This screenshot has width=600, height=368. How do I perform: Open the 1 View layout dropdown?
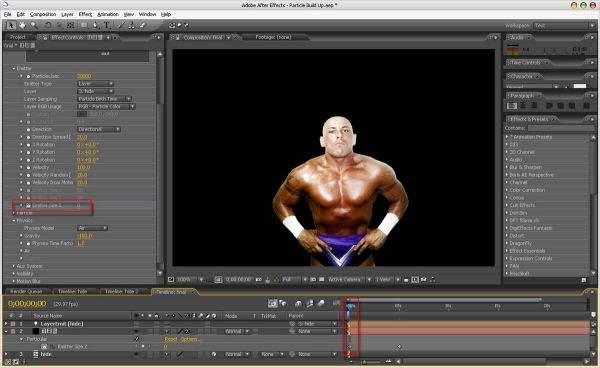pos(387,280)
